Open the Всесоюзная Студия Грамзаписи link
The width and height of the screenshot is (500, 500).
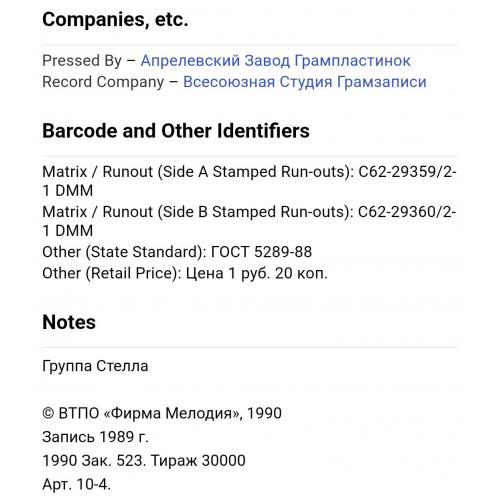click(305, 82)
